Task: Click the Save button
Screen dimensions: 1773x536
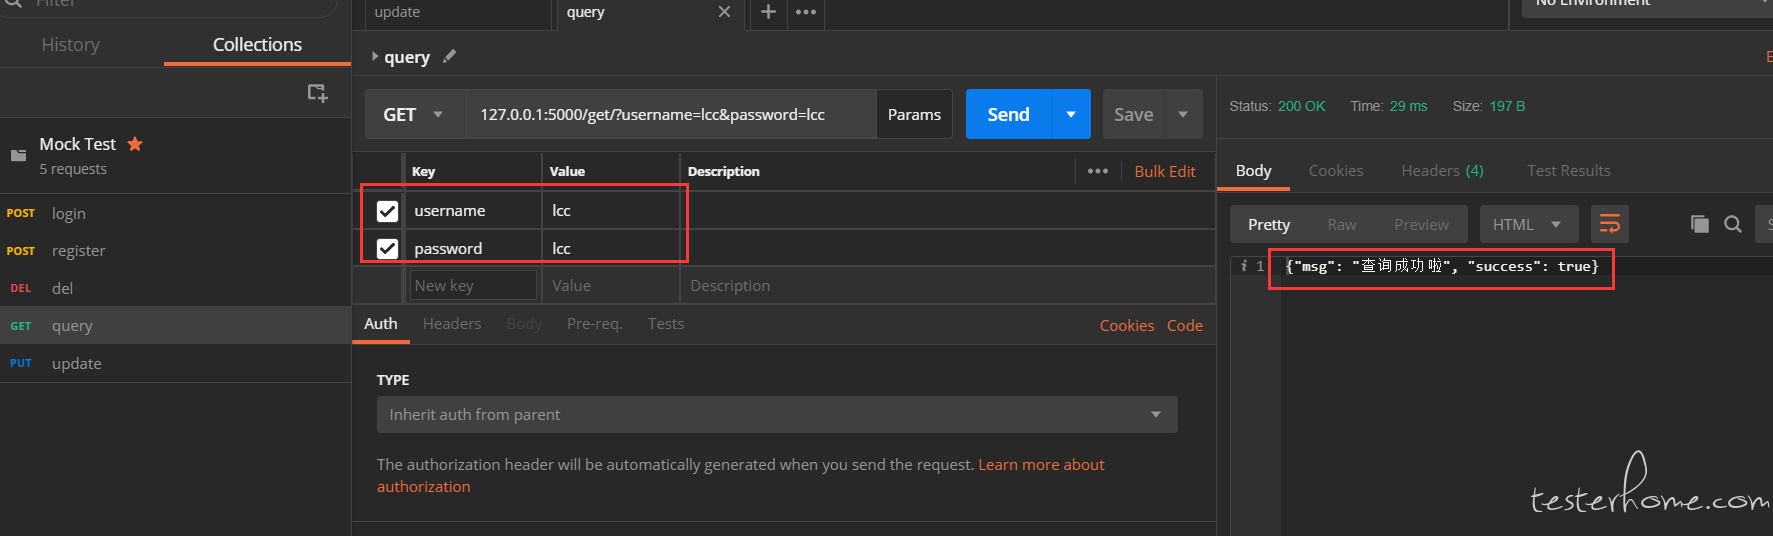Action: click(x=1134, y=114)
